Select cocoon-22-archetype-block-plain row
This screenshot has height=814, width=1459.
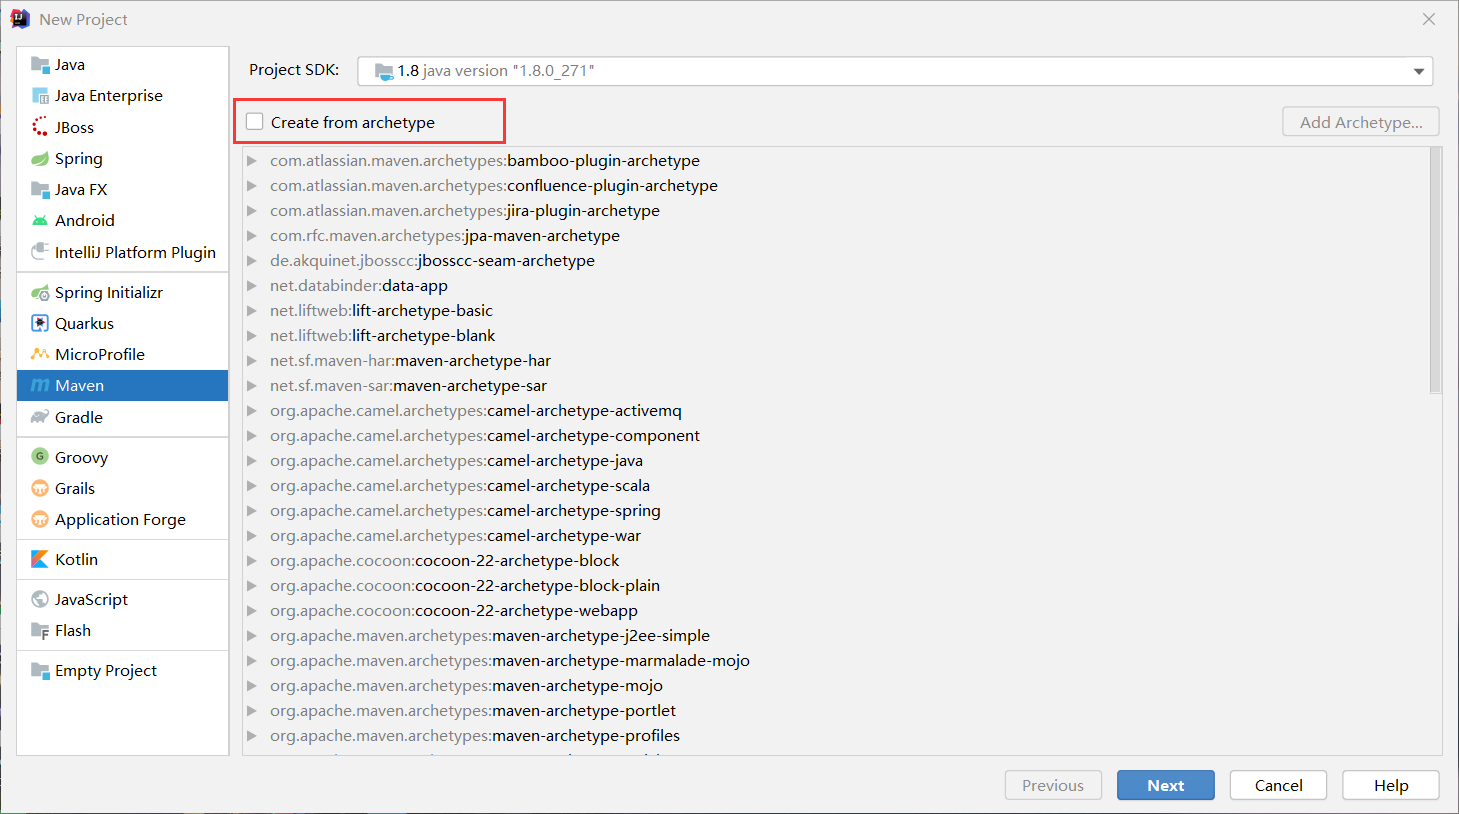(x=837, y=585)
